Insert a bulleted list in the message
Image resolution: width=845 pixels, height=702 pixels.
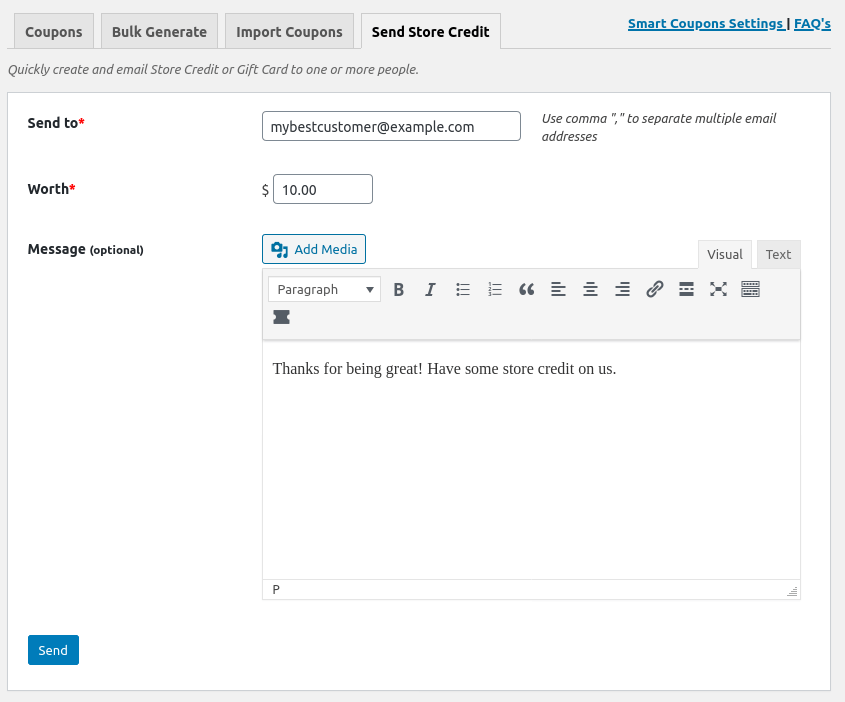463,290
